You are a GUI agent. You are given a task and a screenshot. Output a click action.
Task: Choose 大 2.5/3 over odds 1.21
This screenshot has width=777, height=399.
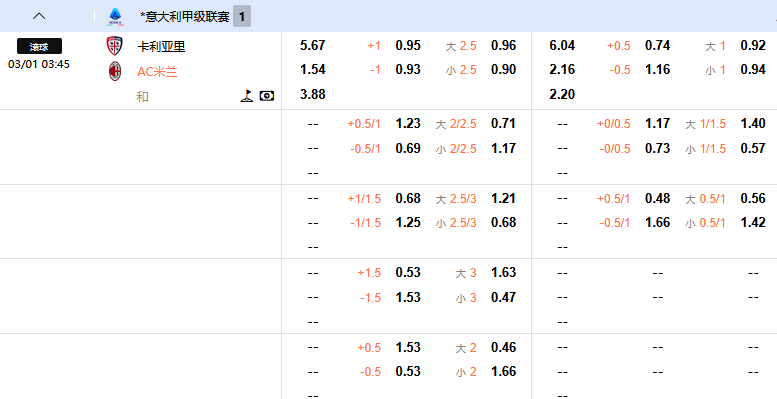point(503,198)
